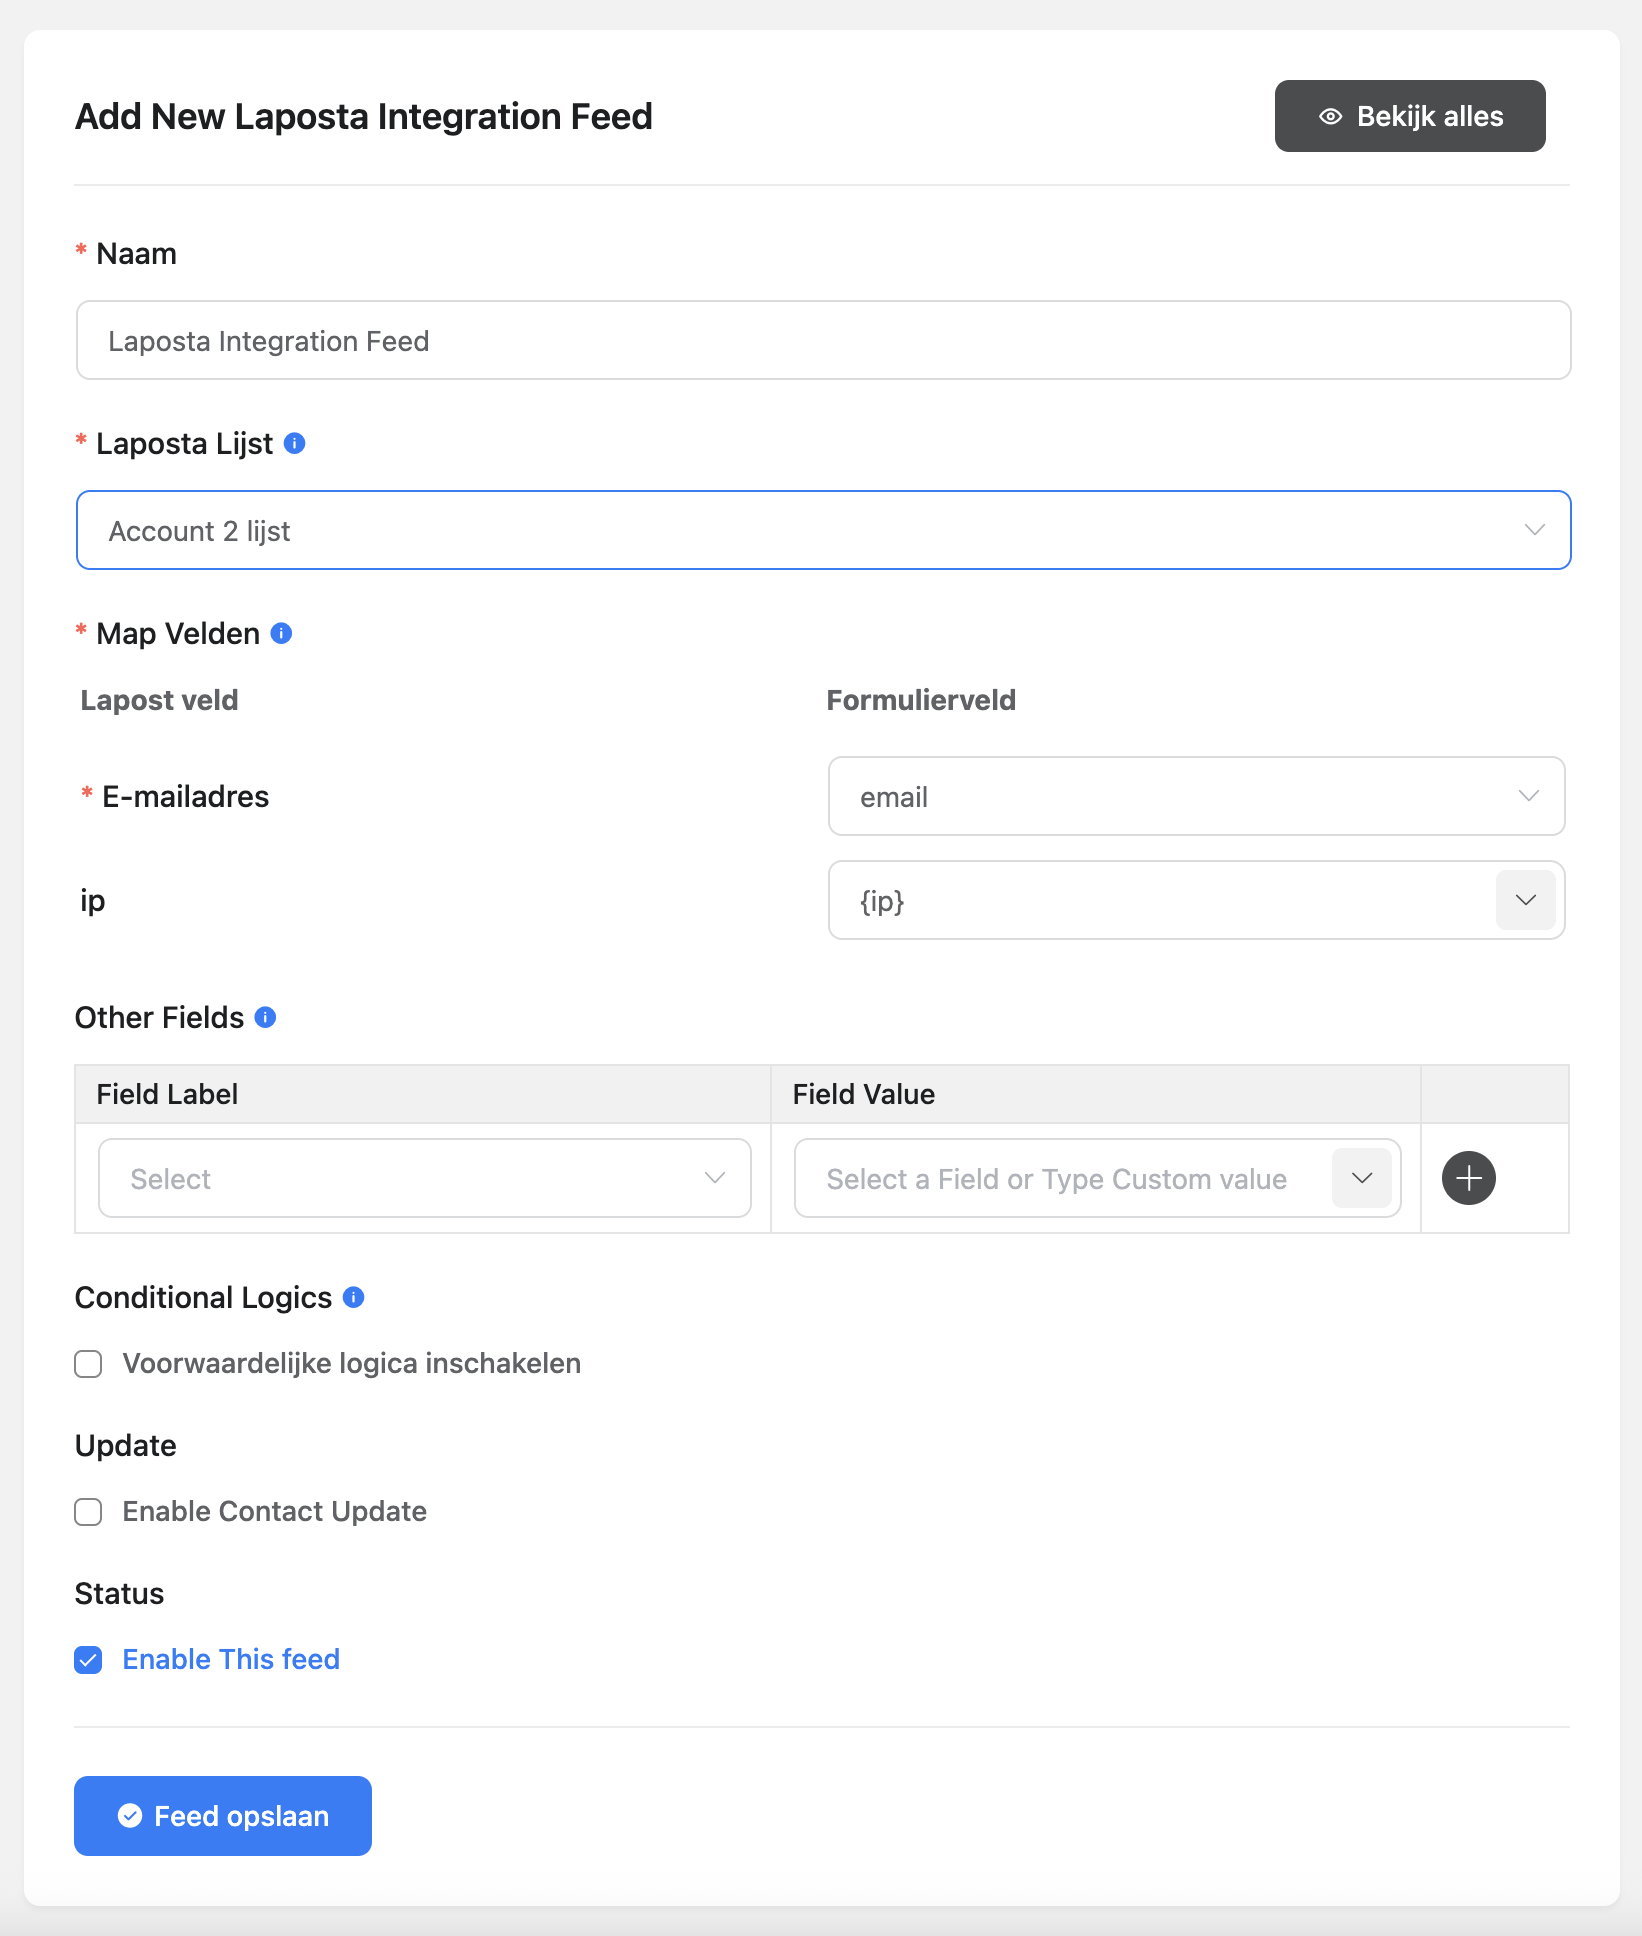
Task: Uncheck the Enable This feed checkbox
Action: 88,1660
